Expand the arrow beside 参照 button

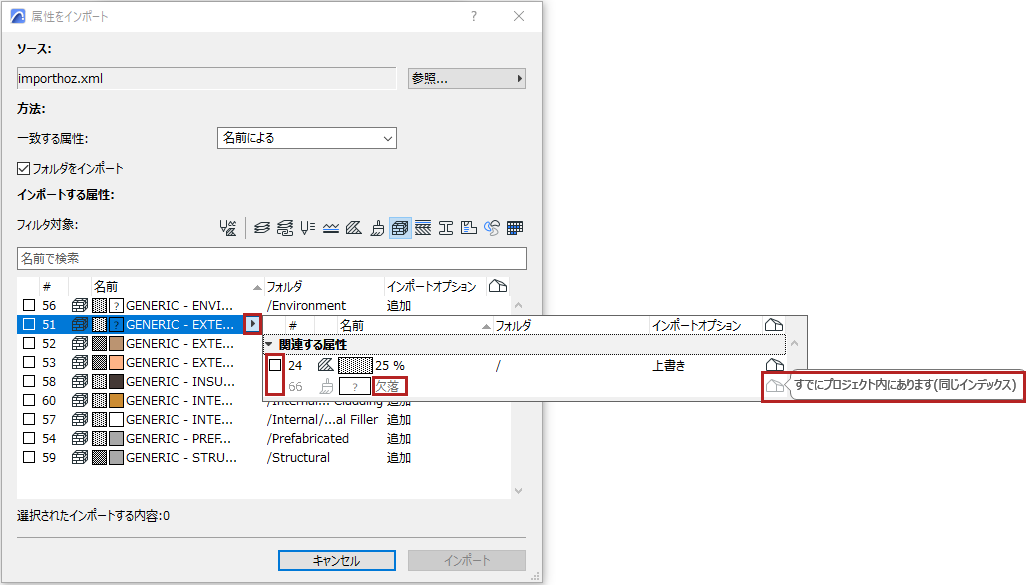[518, 78]
